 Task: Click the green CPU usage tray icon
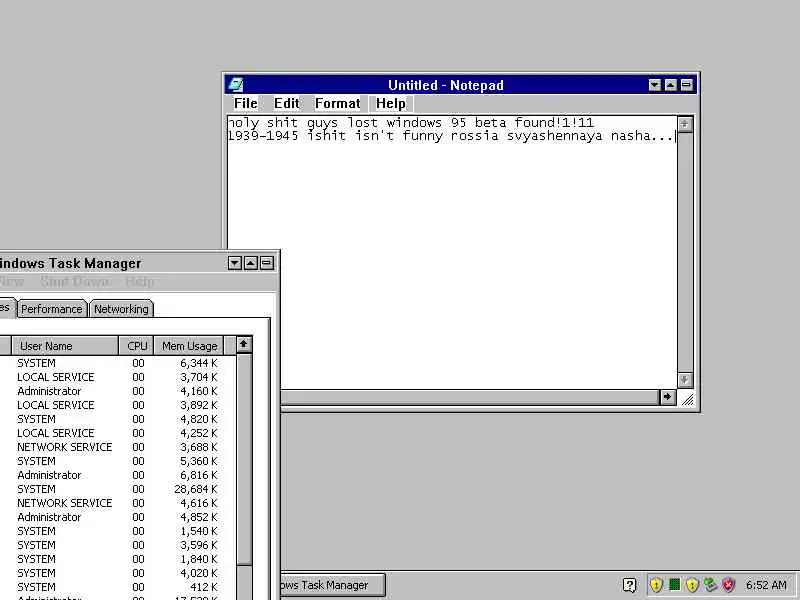click(674, 584)
